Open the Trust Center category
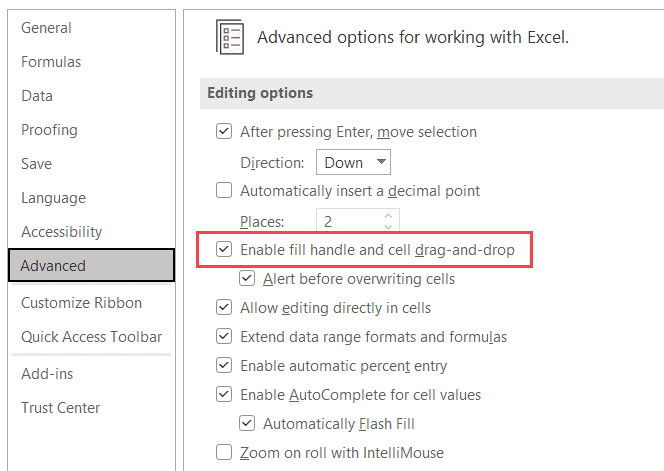Image resolution: width=664 pixels, height=471 pixels. 60,408
